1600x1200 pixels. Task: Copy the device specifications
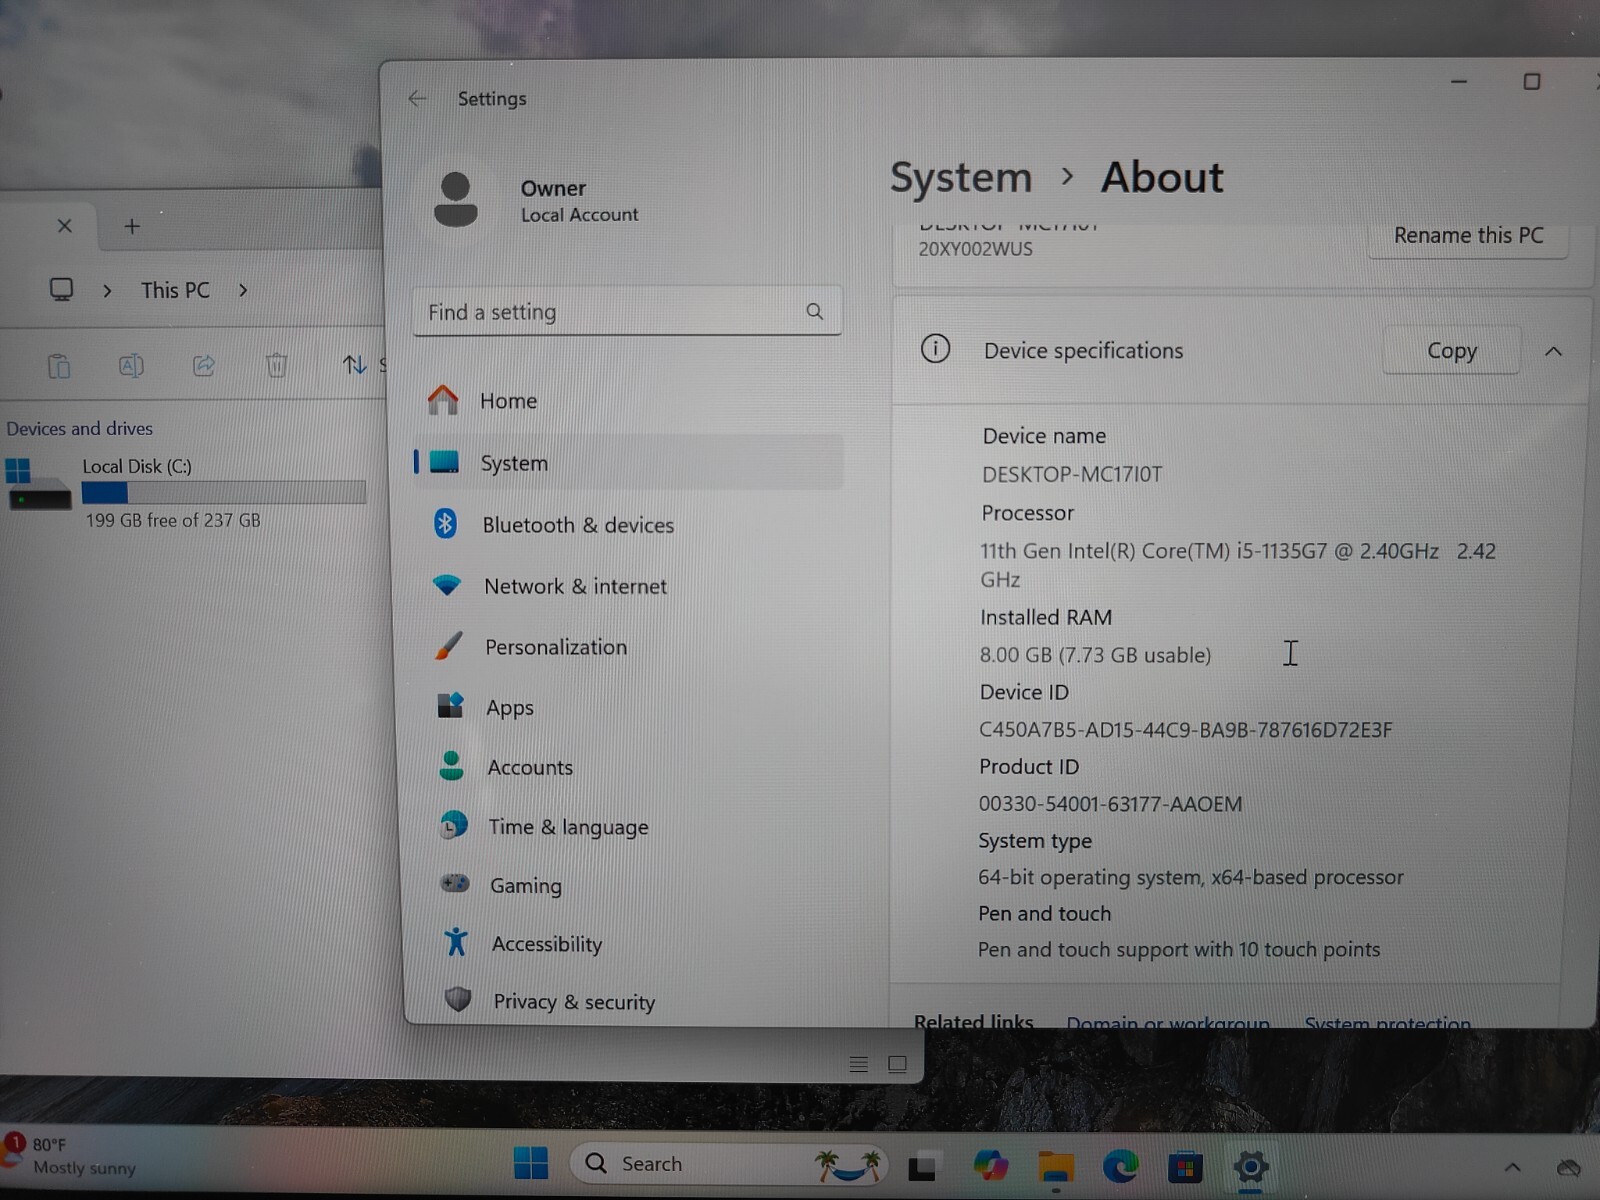point(1451,351)
